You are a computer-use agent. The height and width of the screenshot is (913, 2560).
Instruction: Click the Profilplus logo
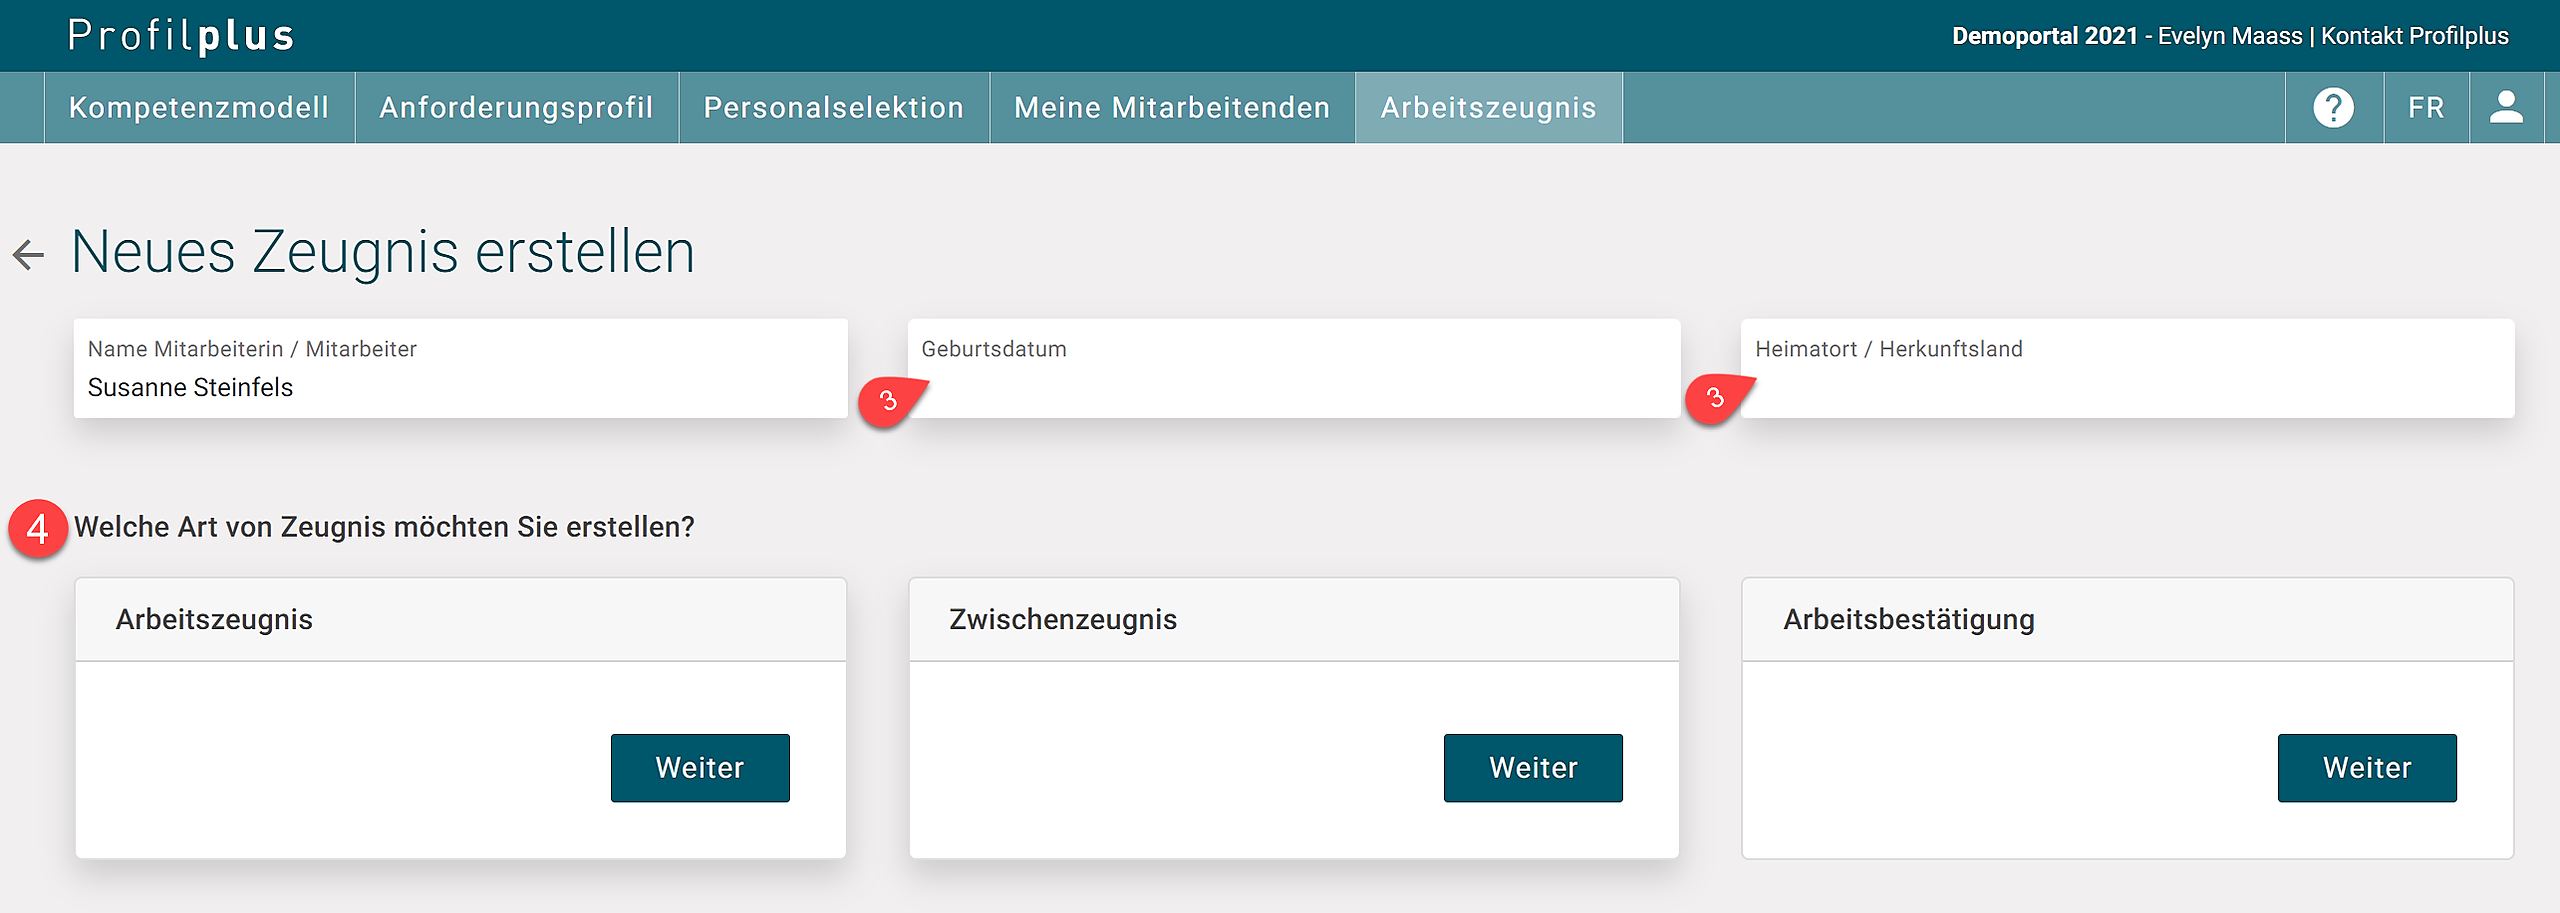pos(181,36)
